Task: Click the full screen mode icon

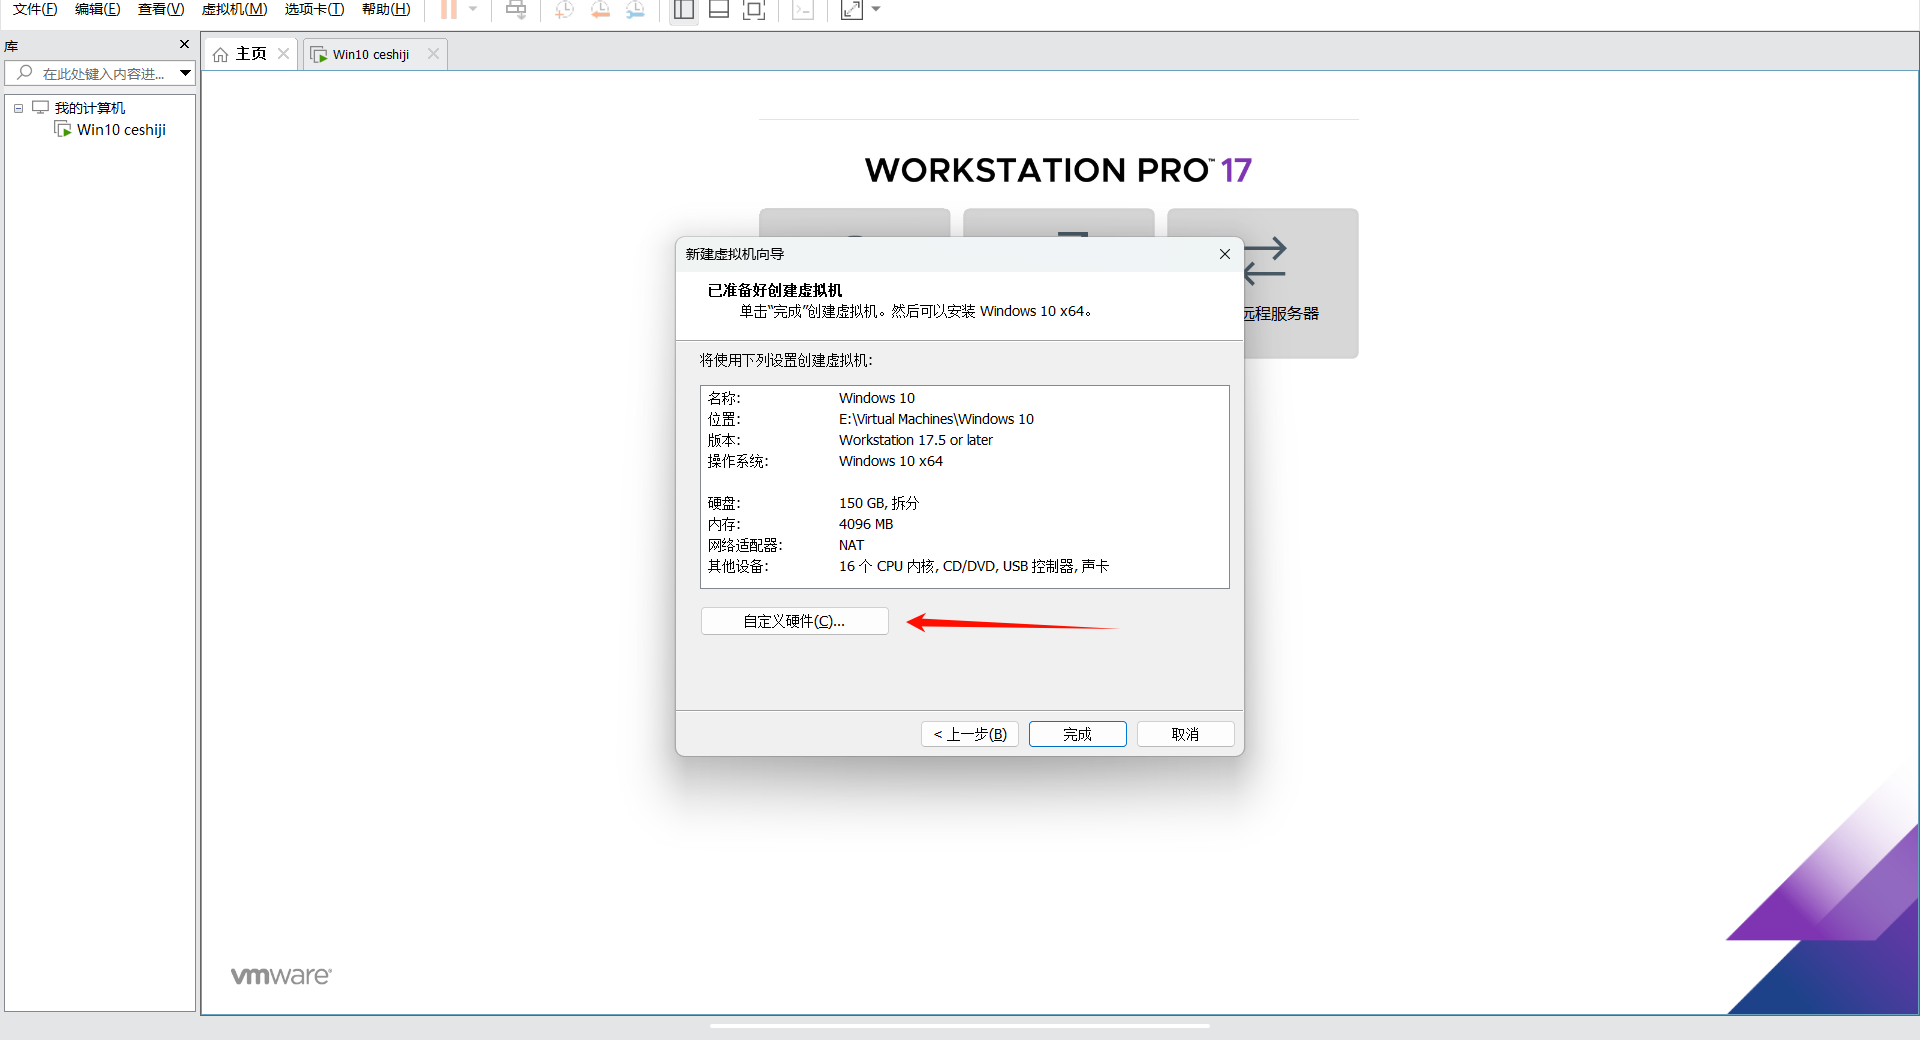Action: tap(754, 10)
